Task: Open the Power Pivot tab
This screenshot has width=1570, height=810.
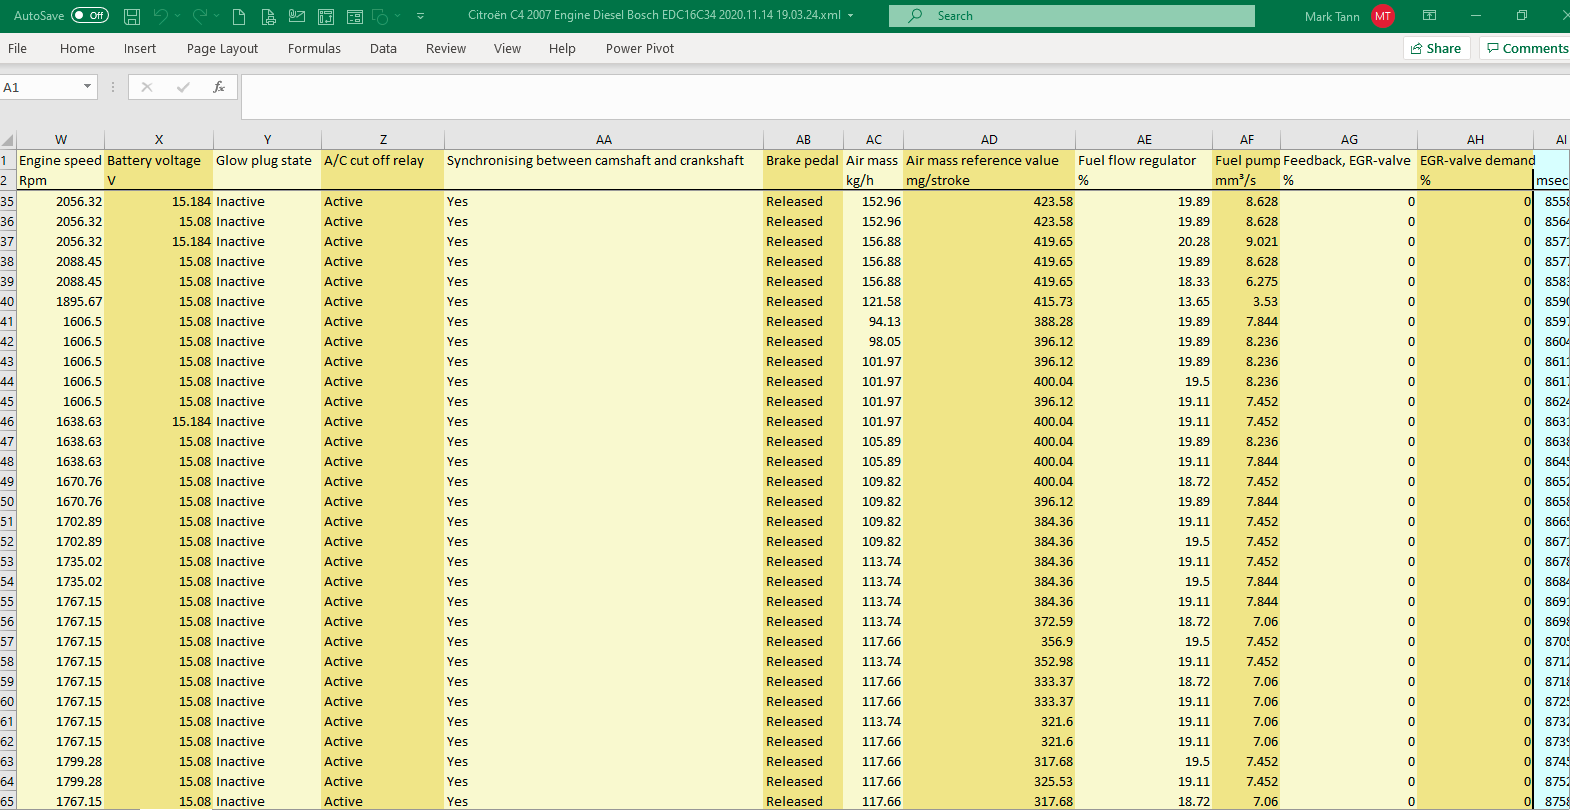Action: pyautogui.click(x=640, y=48)
